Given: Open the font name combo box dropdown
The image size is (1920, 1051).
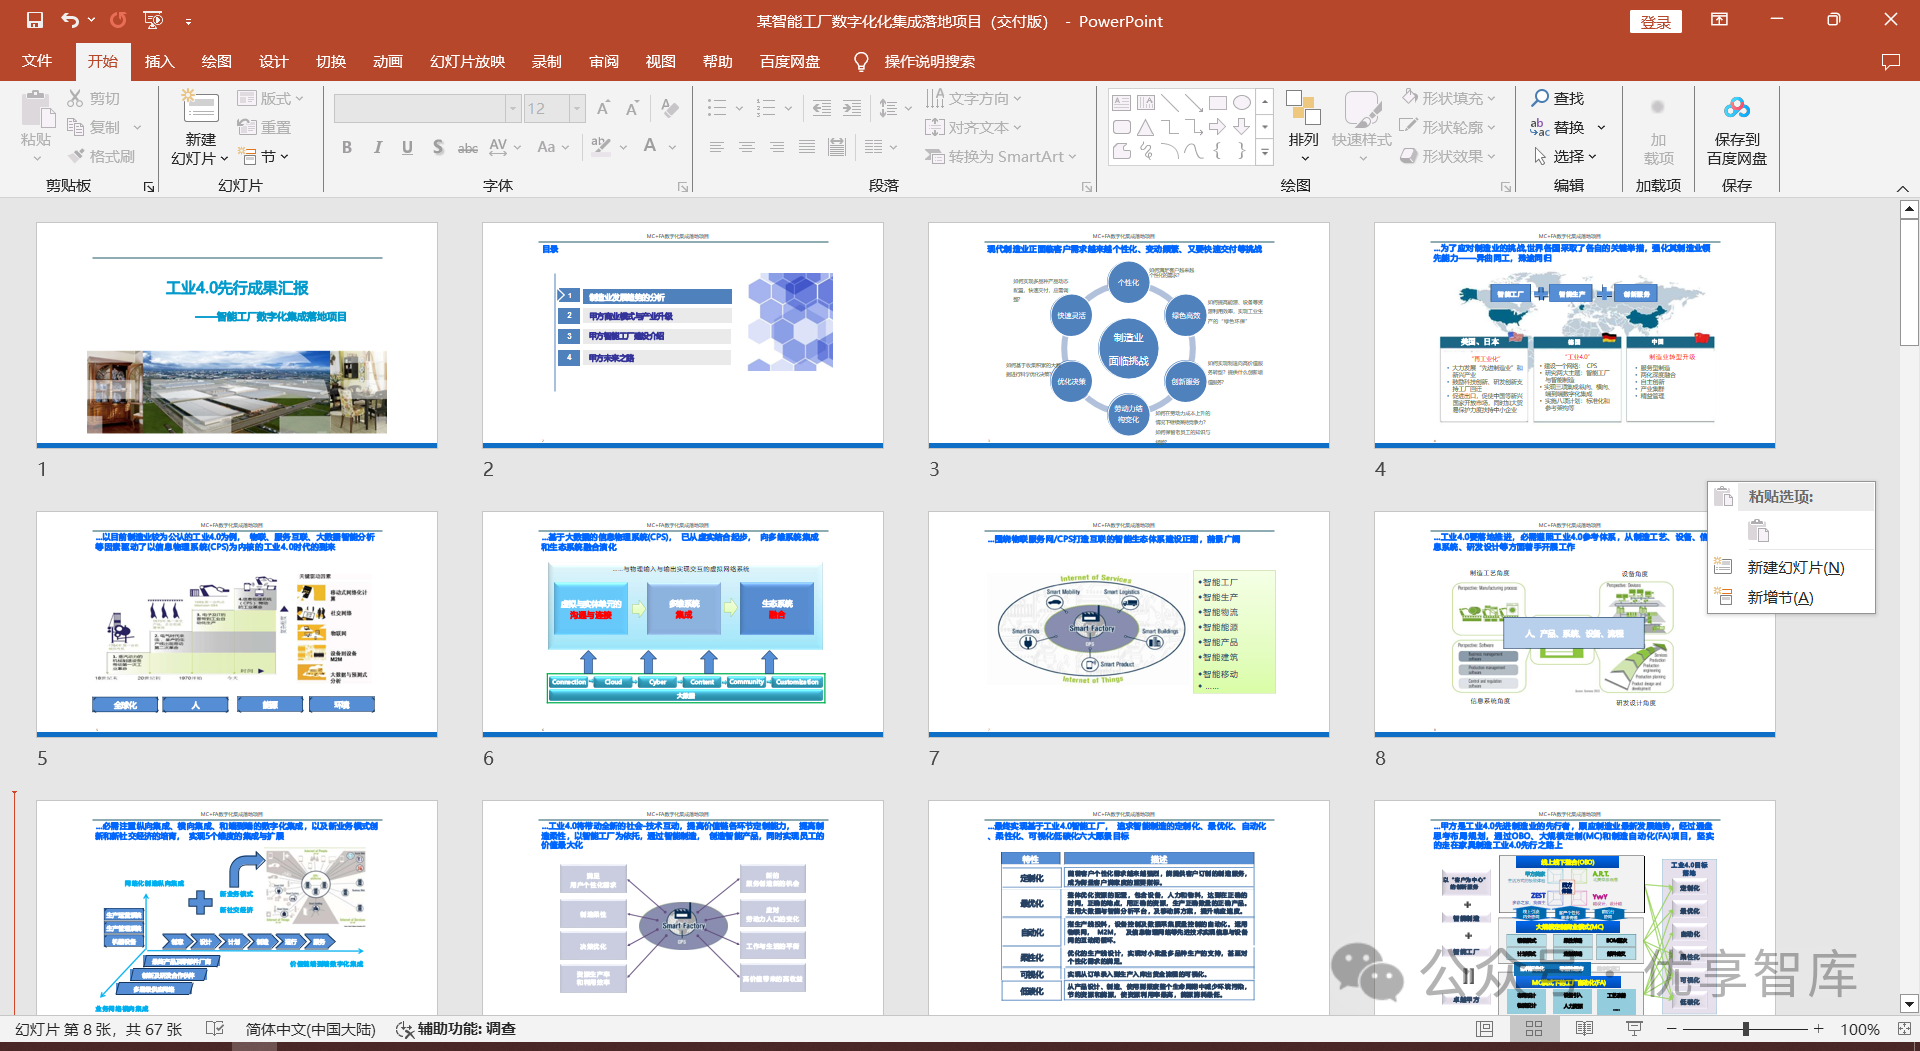Looking at the screenshot, I should 513,108.
